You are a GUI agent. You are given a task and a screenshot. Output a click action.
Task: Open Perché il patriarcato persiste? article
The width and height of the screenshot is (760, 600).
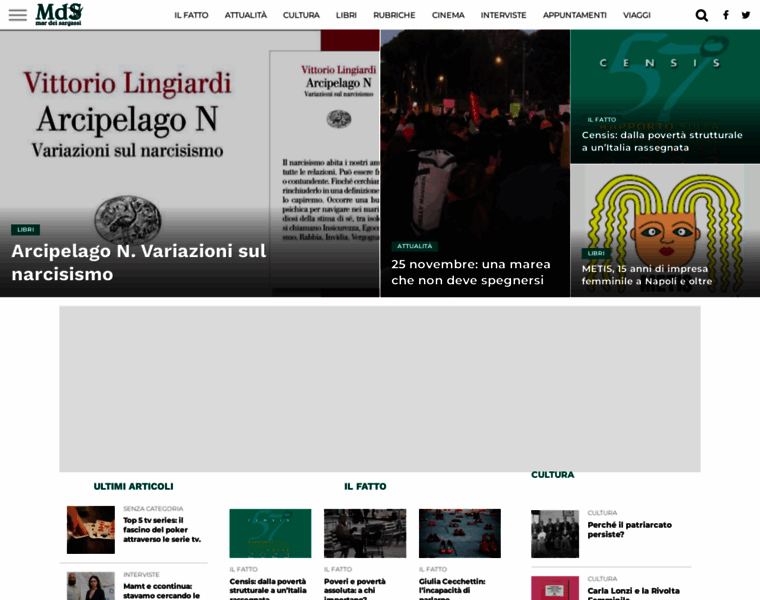630,530
